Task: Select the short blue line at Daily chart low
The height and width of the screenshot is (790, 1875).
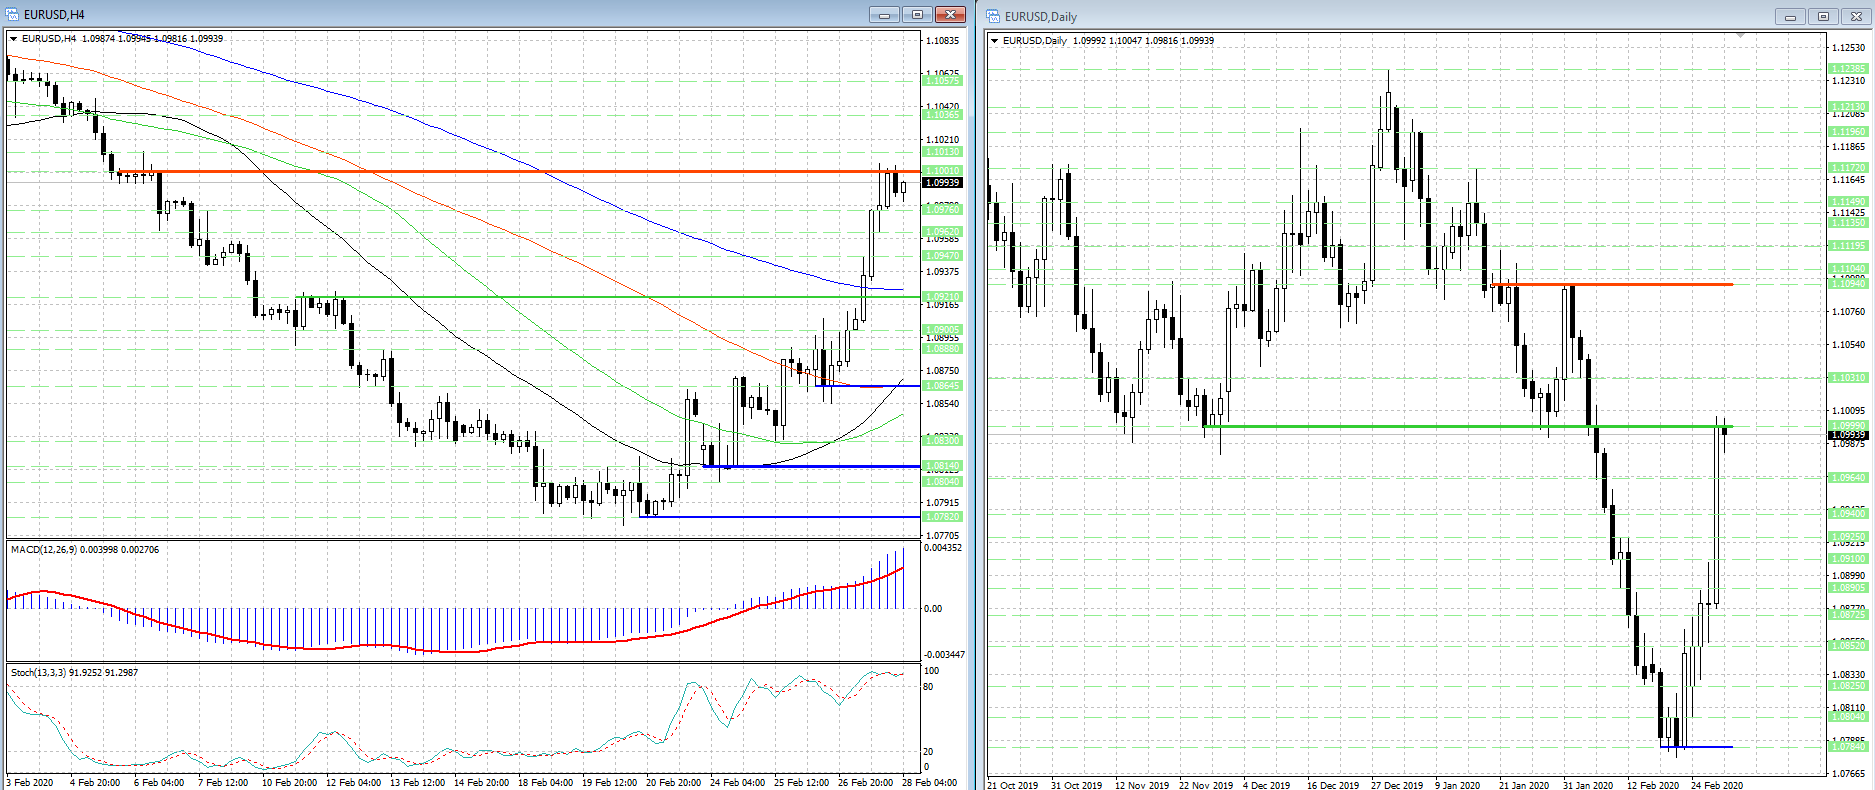Action: coord(1697,747)
